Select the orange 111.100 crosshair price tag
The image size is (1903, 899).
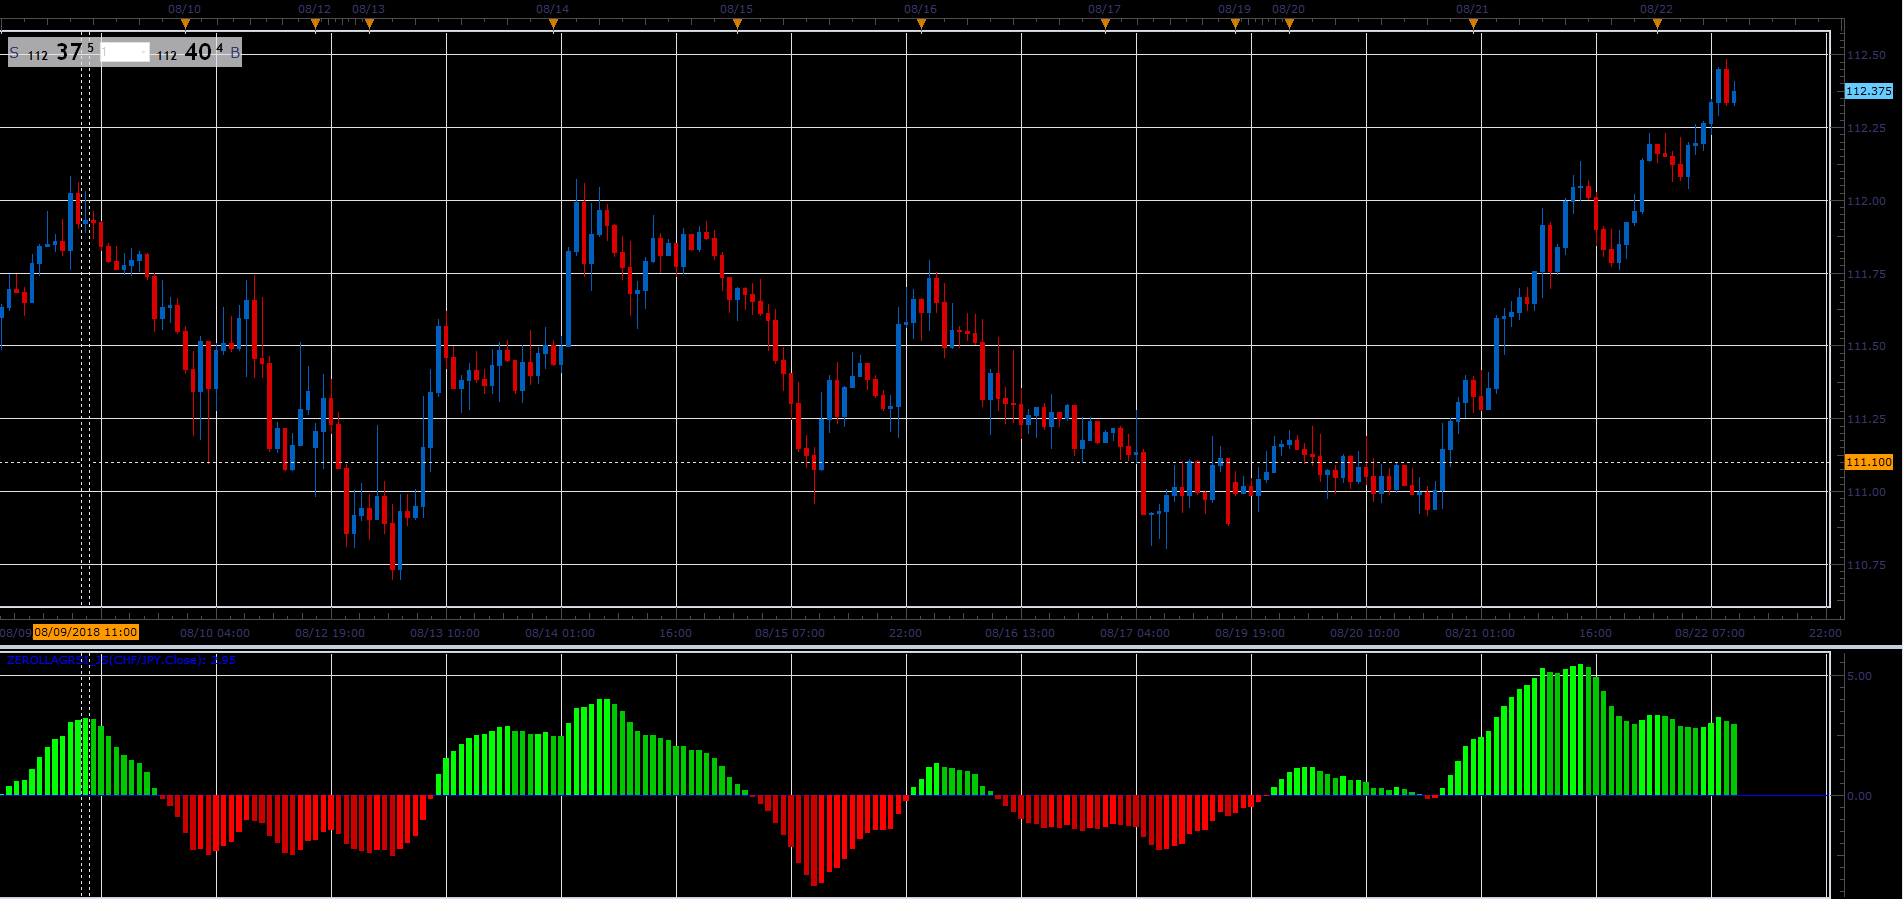(1868, 462)
